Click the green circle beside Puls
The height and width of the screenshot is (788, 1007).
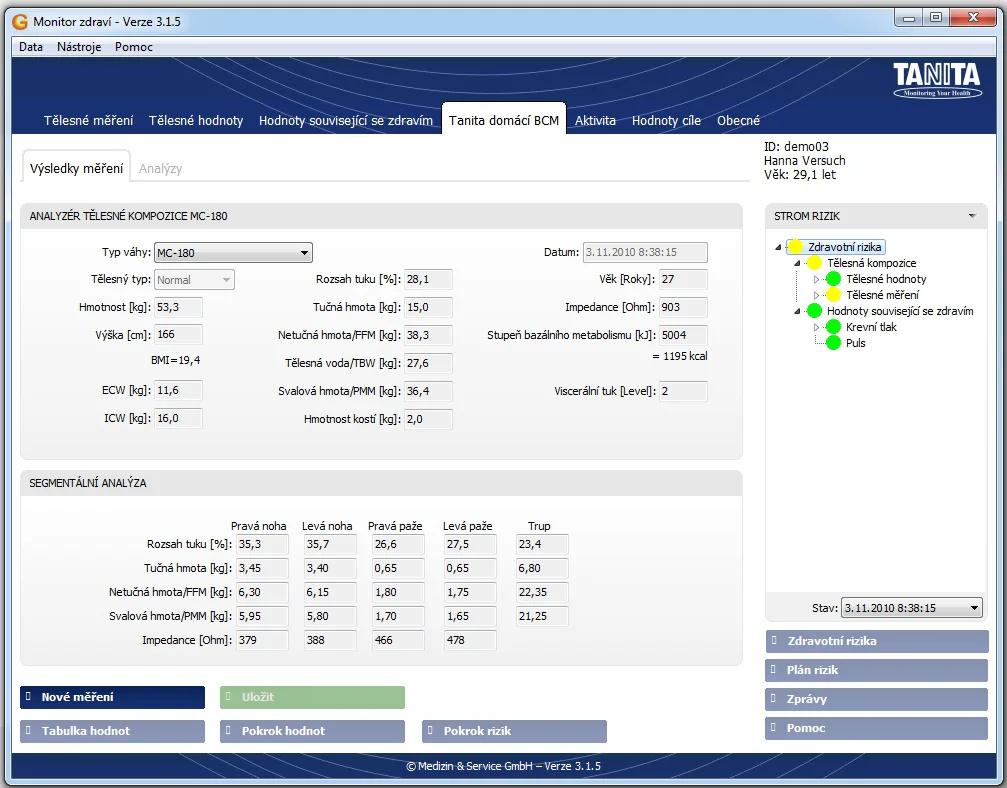pyautogui.click(x=833, y=343)
